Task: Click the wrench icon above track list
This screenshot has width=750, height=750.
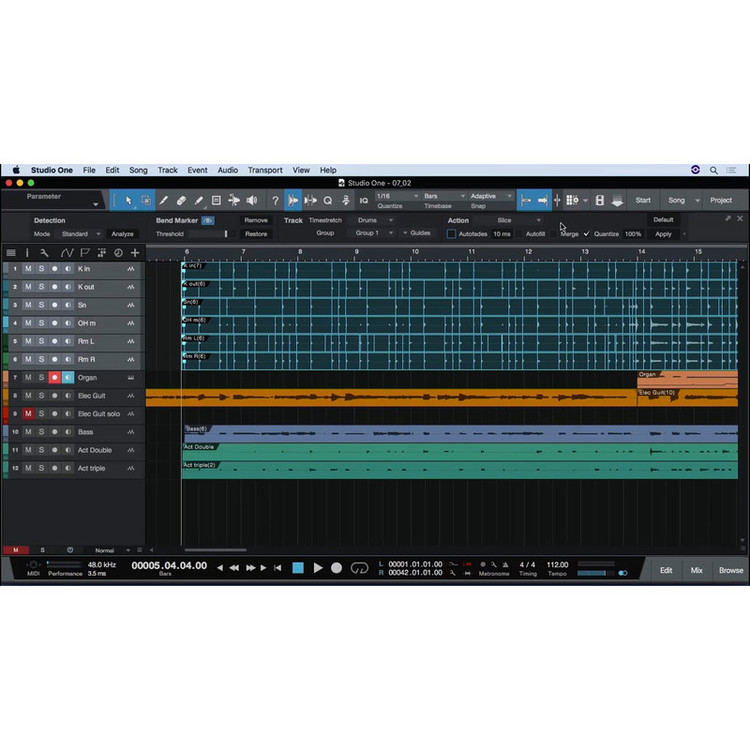Action: pyautogui.click(x=45, y=253)
